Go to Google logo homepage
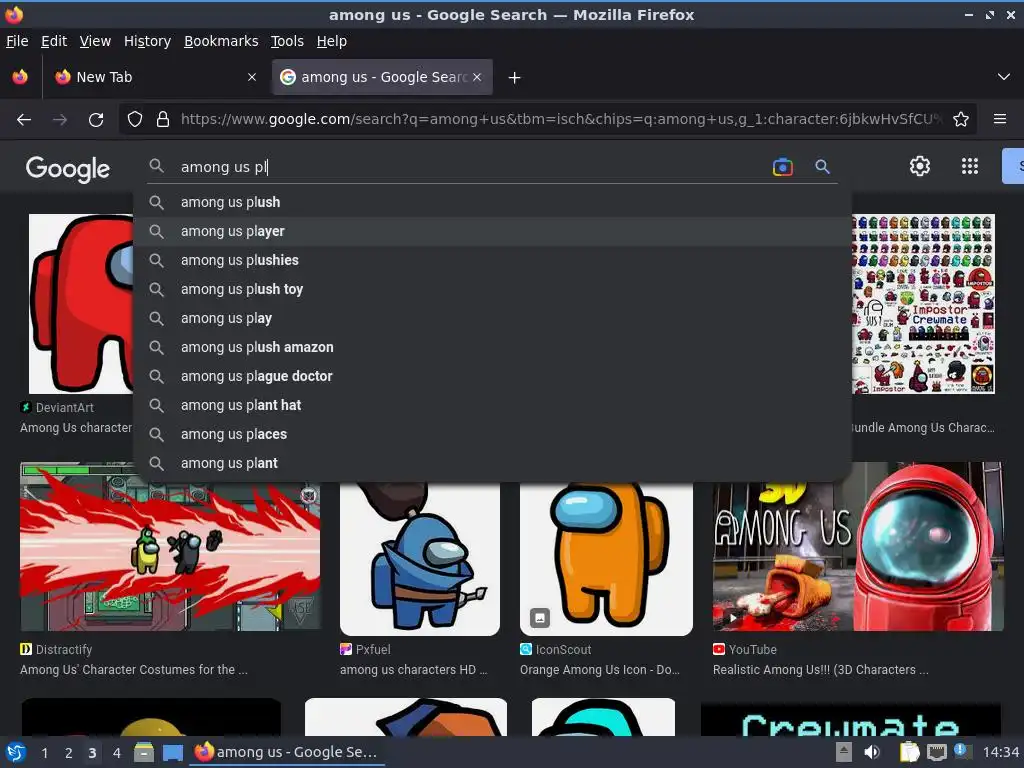Screen dimensions: 1024x768 point(68,168)
